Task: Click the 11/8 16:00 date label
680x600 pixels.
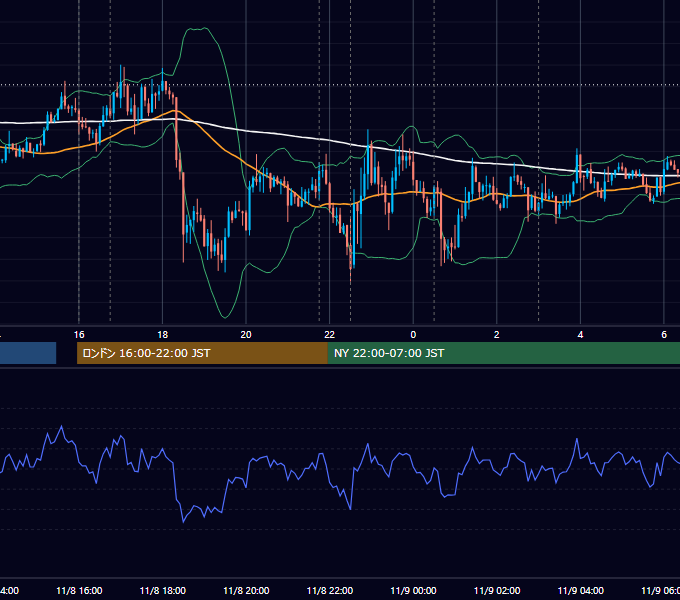Action: (x=79, y=590)
